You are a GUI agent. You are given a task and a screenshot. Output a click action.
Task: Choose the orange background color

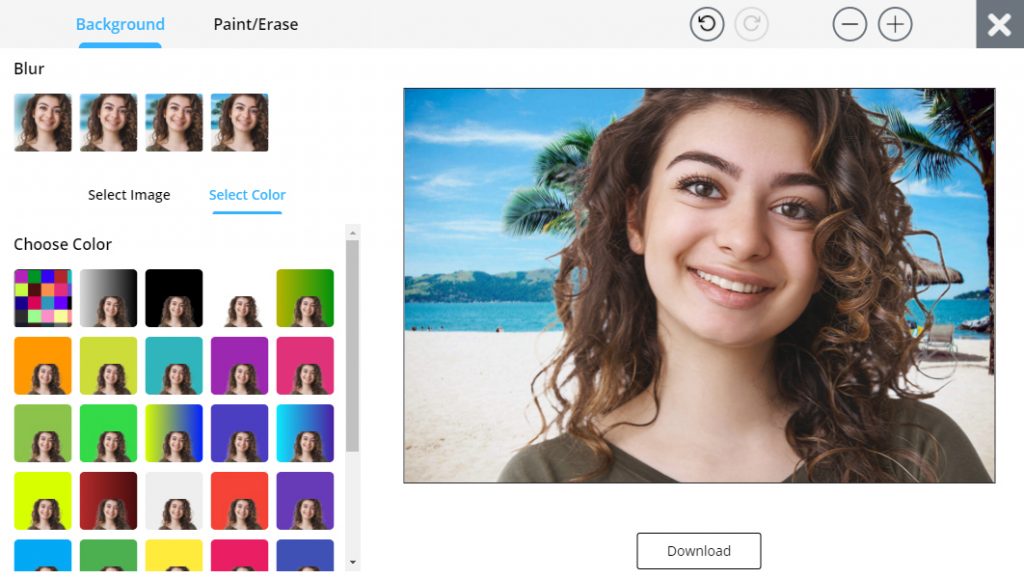coord(42,365)
